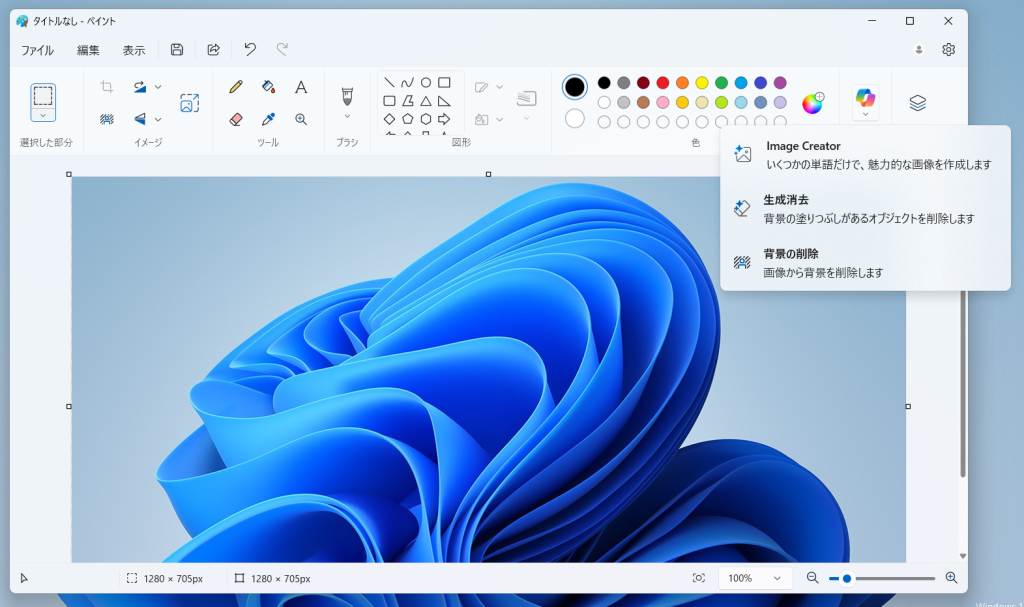Click the Redo arrow
The image size is (1024, 607).
[x=282, y=50]
